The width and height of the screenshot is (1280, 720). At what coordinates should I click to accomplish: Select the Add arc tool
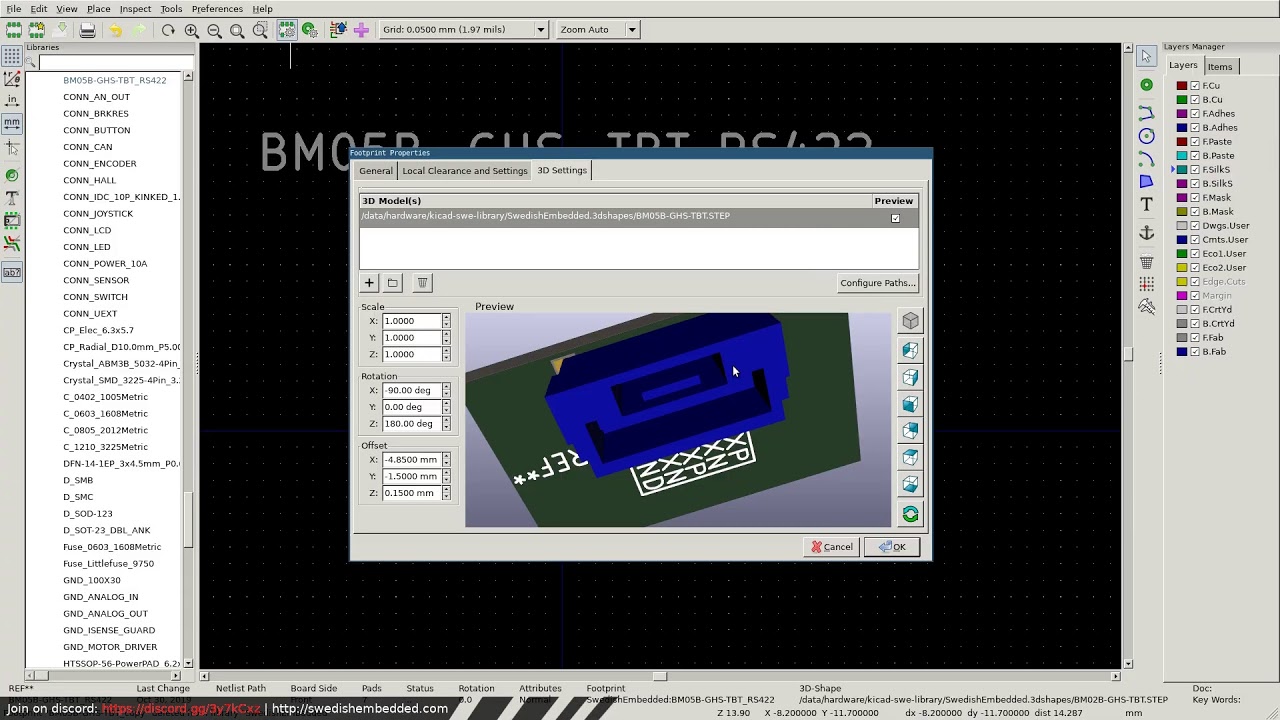point(1146,159)
